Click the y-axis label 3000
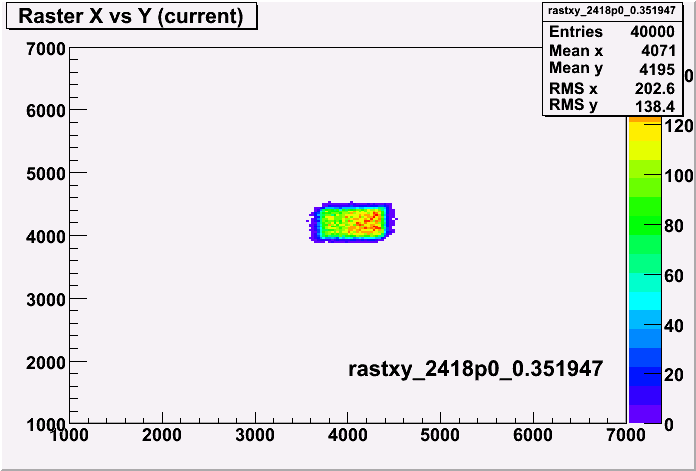696x471 pixels. point(46,300)
